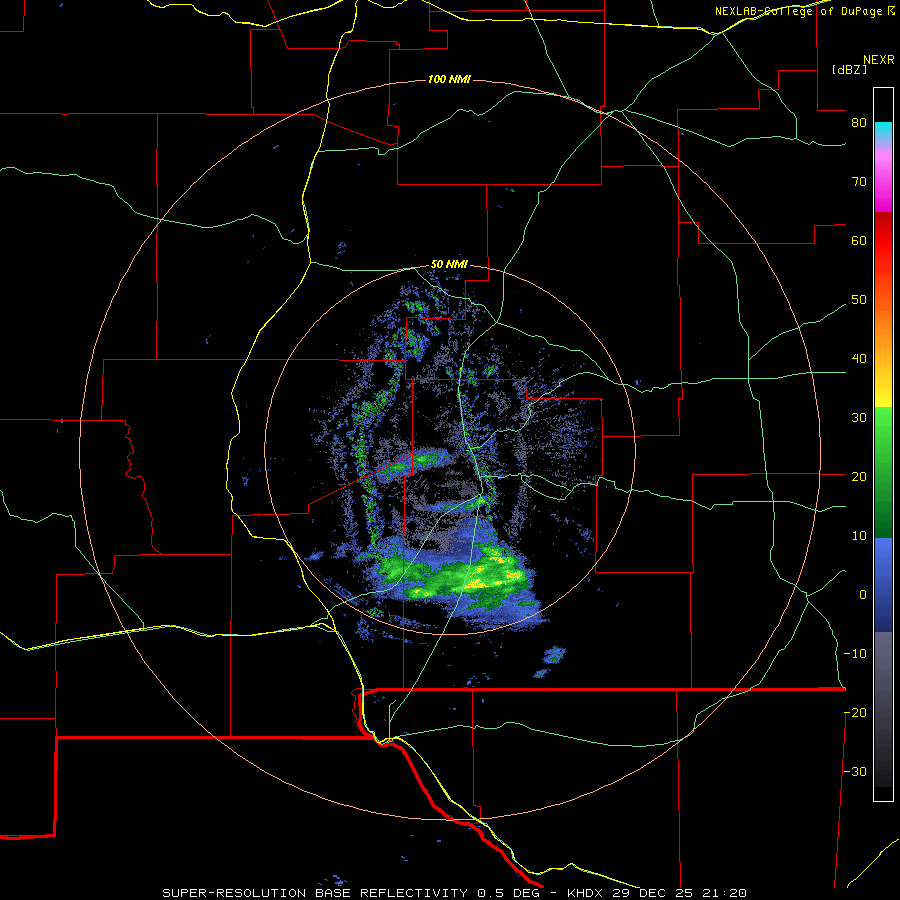Click the 0 dBZ scale value
This screenshot has height=900, width=900.
coord(863,595)
